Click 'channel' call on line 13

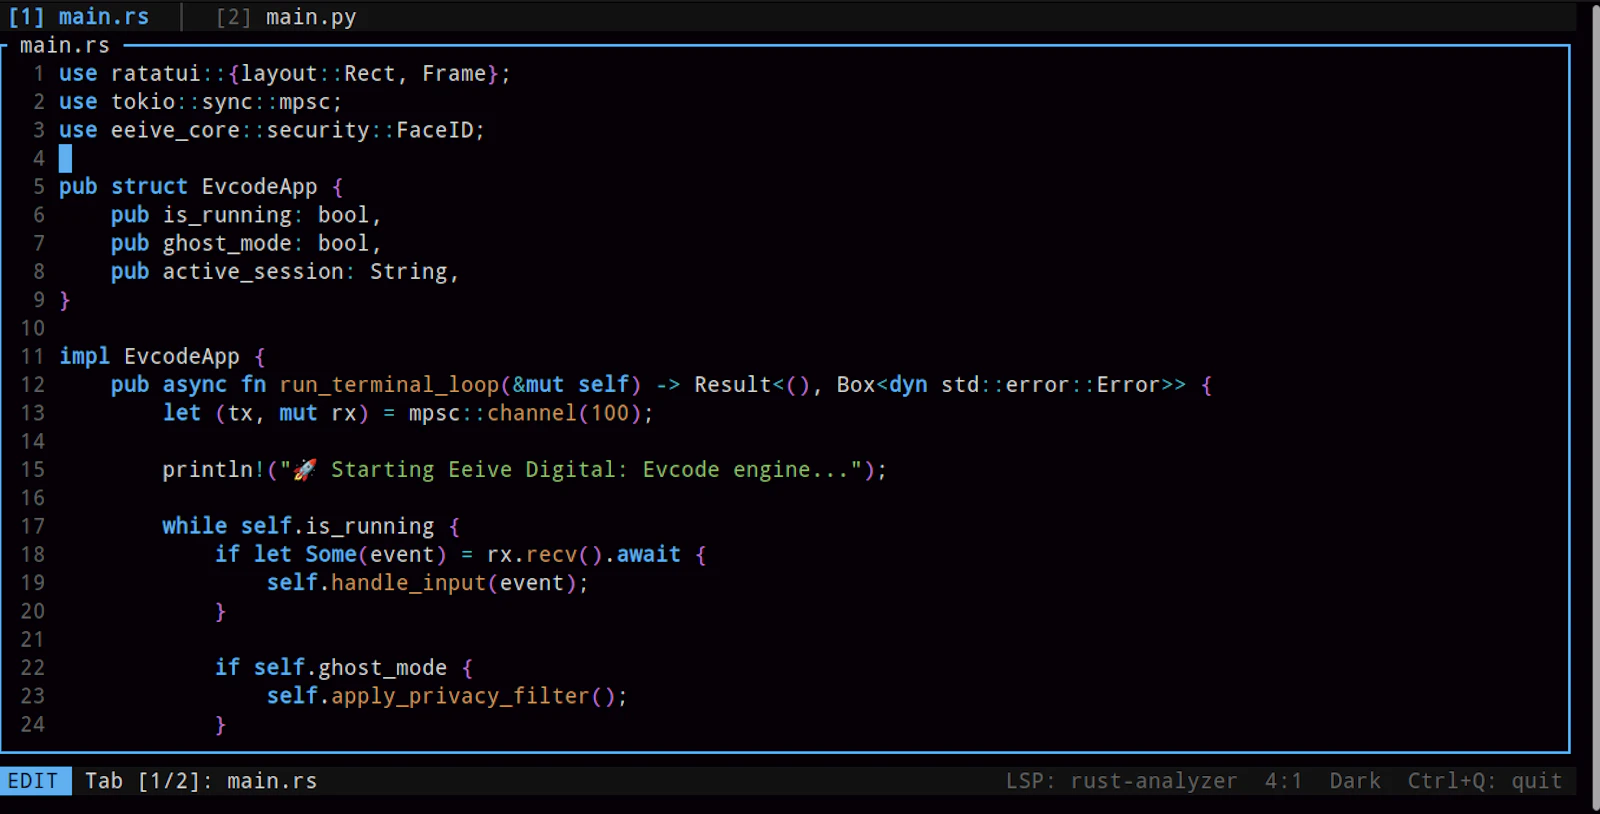pyautogui.click(x=532, y=413)
